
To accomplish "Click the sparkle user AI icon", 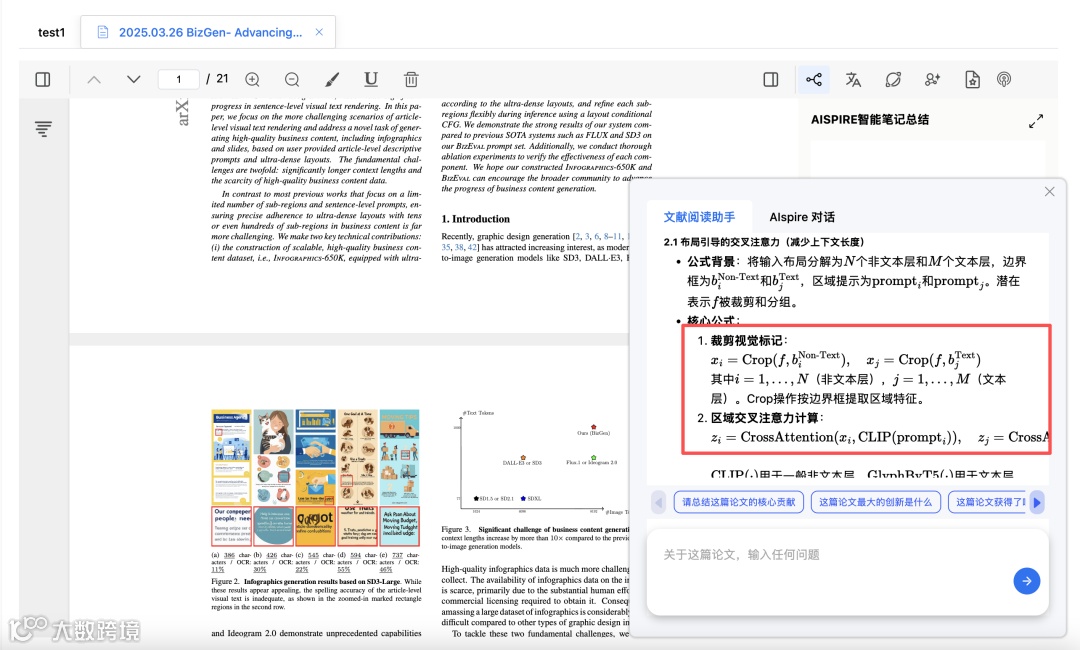I will (x=933, y=80).
